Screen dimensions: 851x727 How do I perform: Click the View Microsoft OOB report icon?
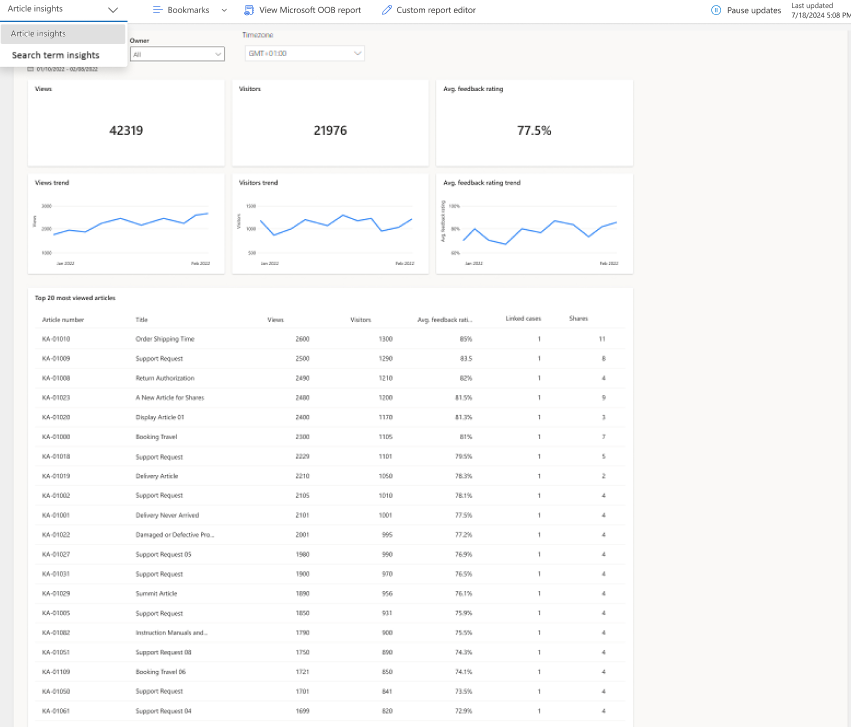coord(248,11)
